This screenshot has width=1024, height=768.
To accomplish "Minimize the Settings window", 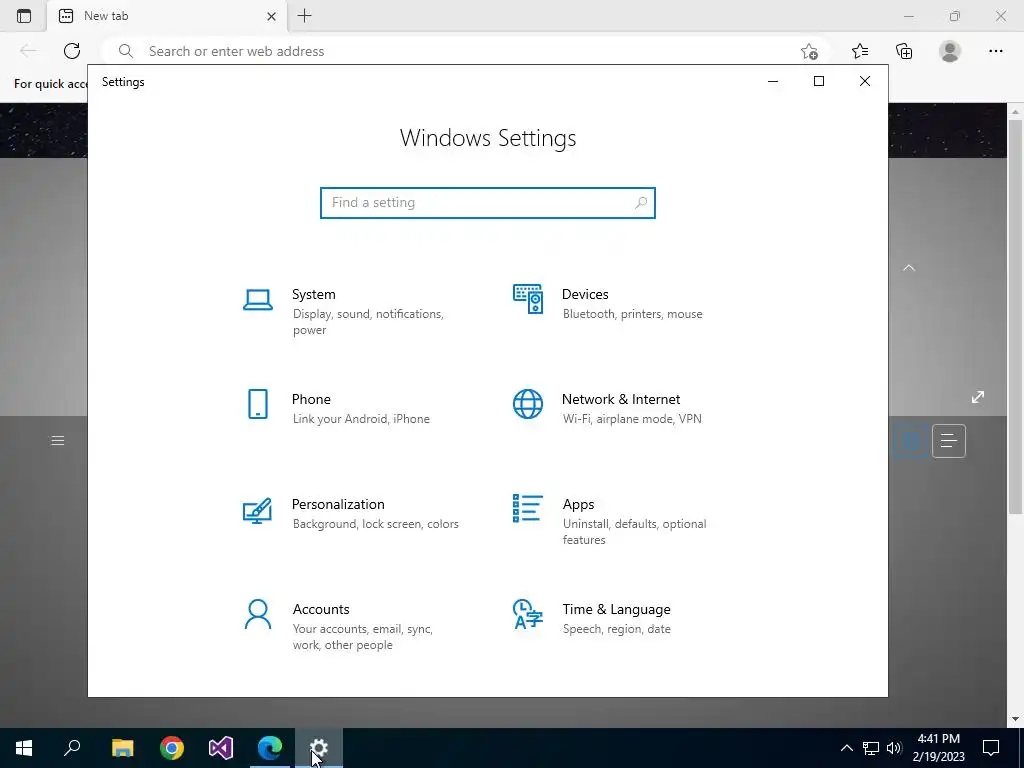I will coord(773,81).
